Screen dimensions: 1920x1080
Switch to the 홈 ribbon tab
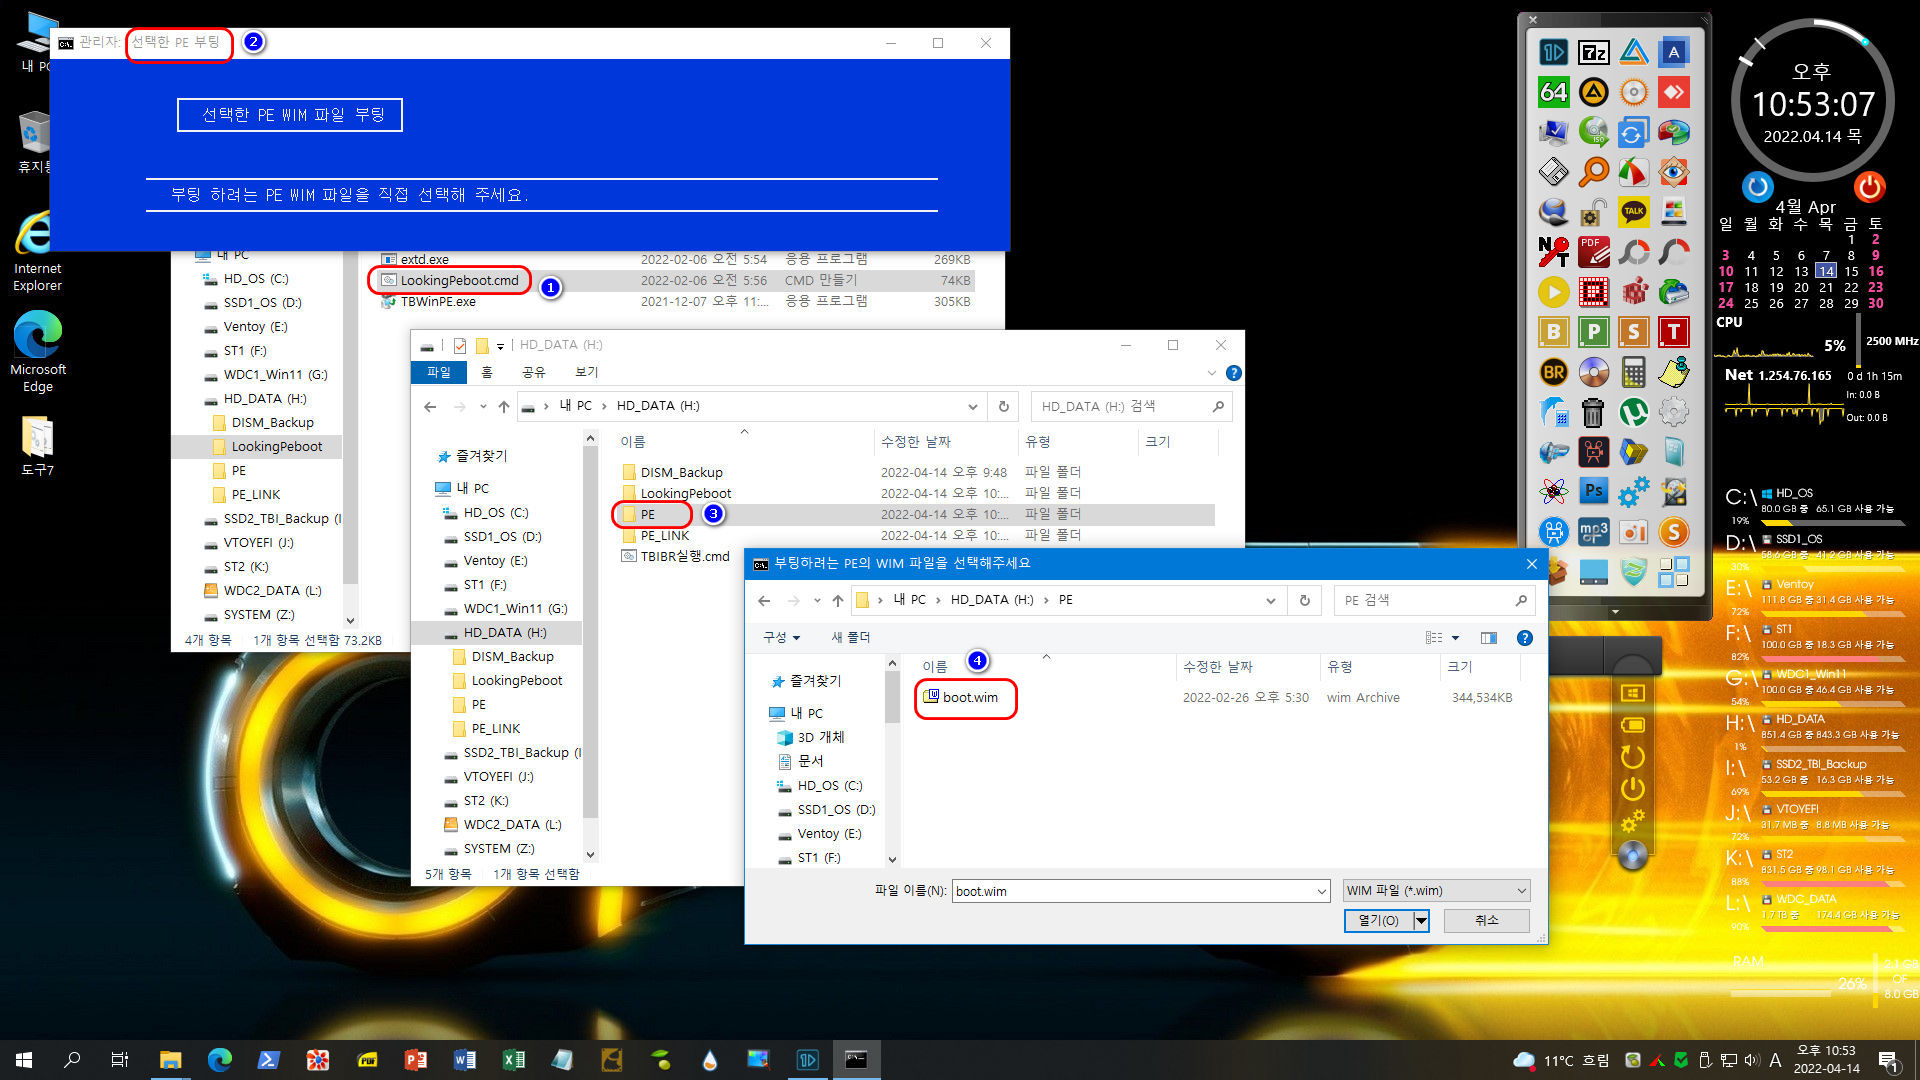click(487, 372)
